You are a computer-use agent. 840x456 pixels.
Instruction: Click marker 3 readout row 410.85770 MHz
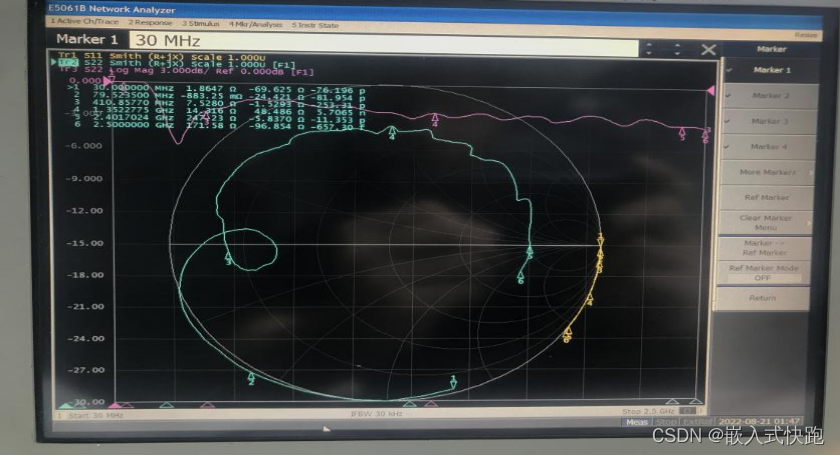pyautogui.click(x=216, y=103)
